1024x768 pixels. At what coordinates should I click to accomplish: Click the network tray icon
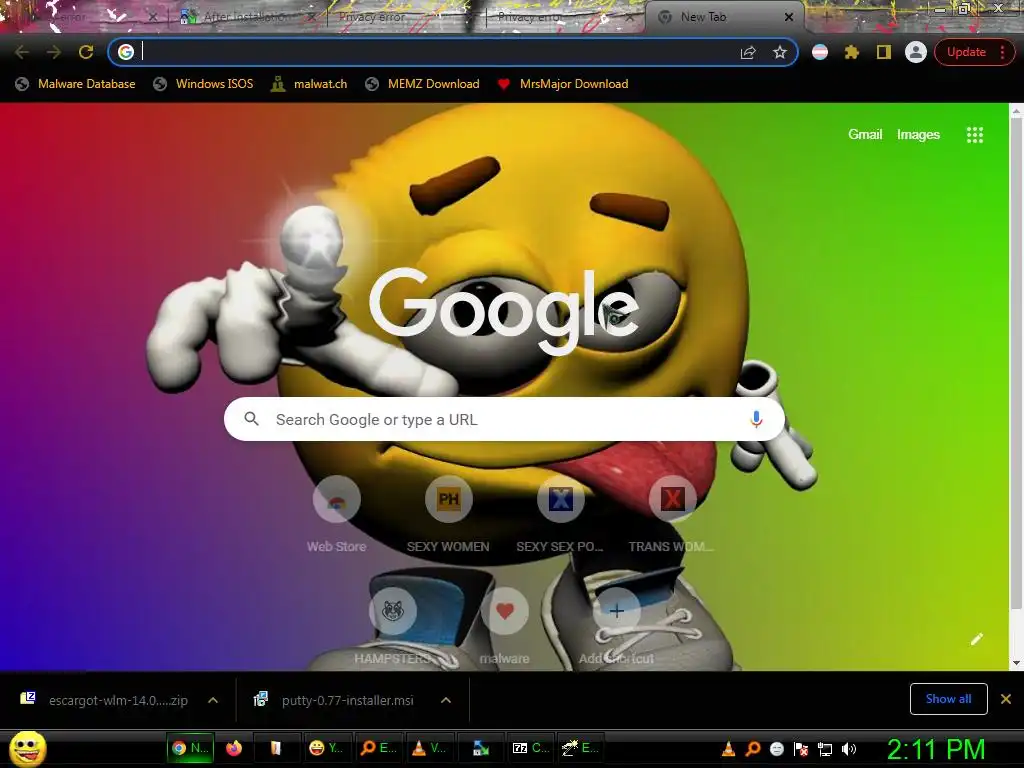(825, 749)
